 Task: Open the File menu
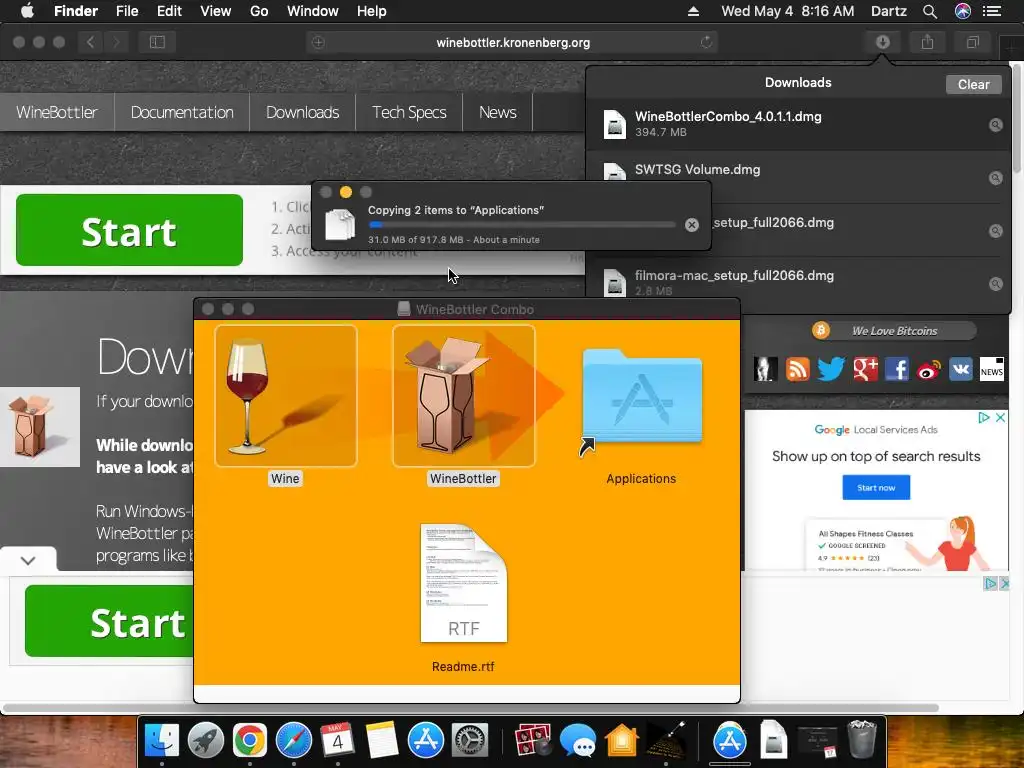coord(127,11)
